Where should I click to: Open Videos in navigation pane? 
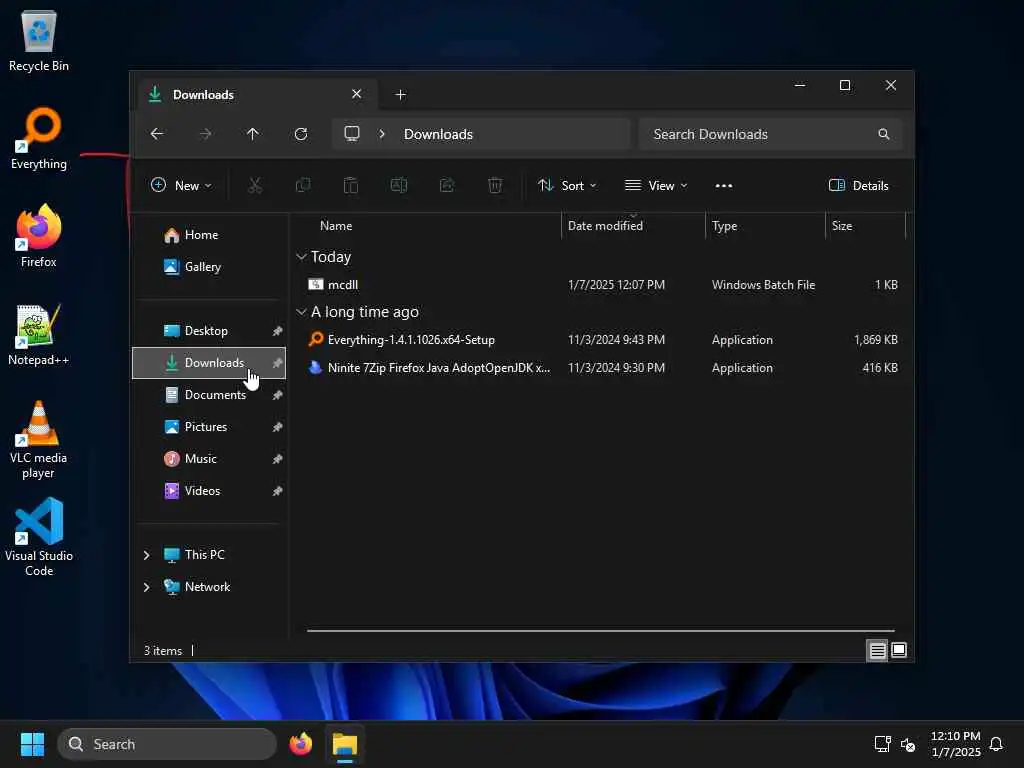(x=209, y=491)
